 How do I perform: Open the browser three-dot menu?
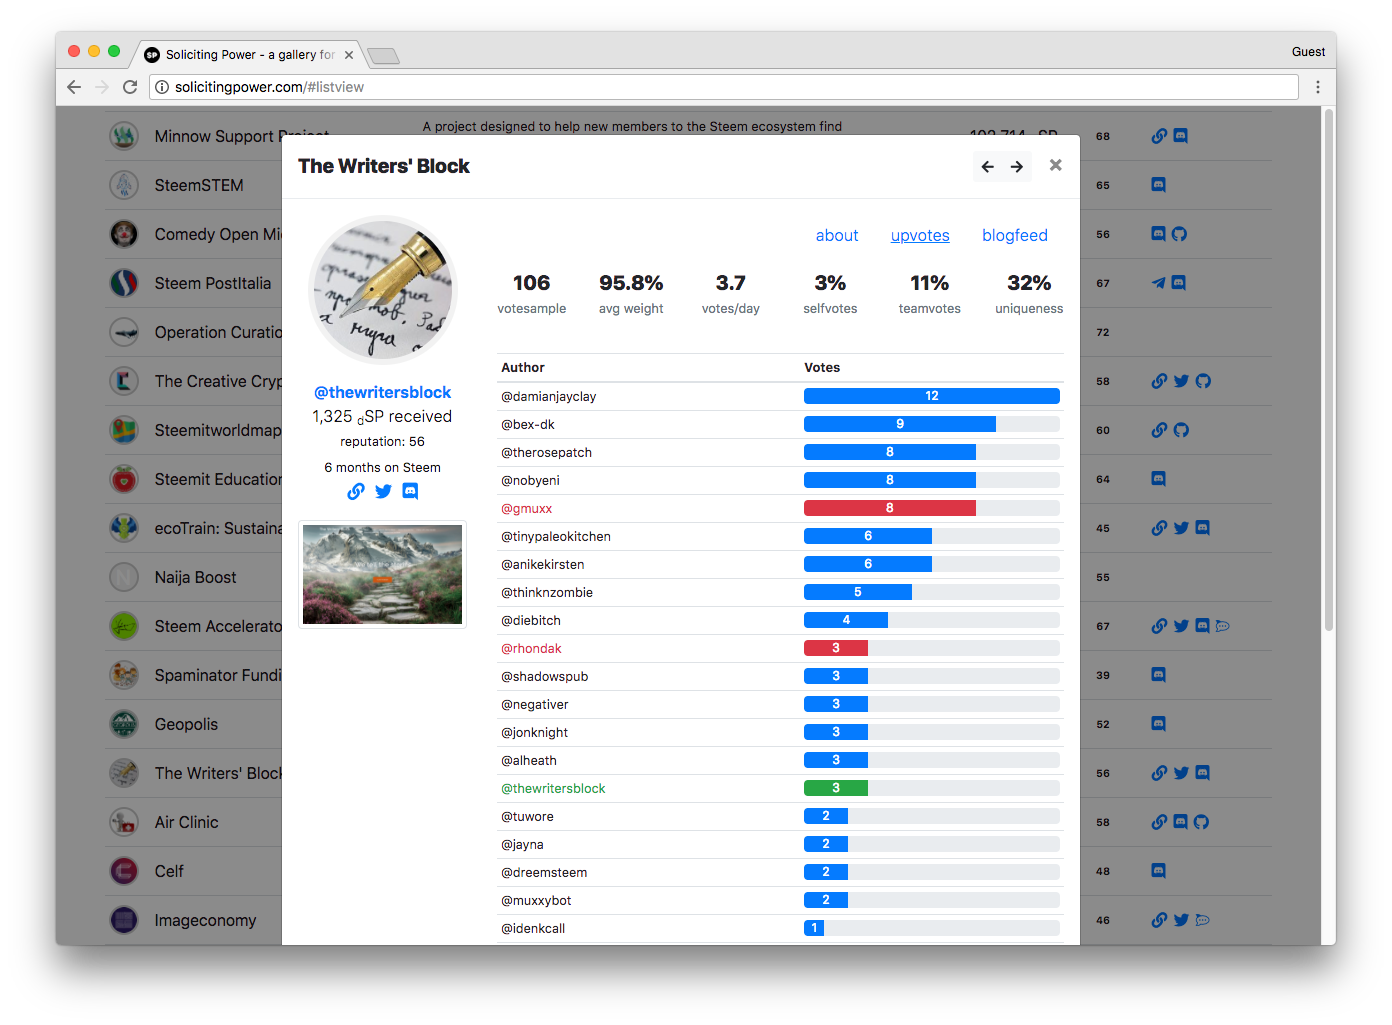(1318, 87)
